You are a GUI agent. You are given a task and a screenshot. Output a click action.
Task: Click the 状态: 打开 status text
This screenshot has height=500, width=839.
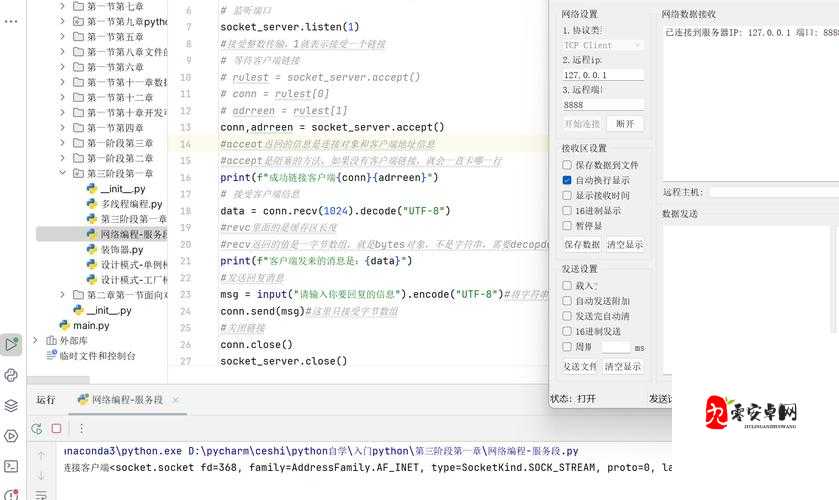pyautogui.click(x=573, y=398)
